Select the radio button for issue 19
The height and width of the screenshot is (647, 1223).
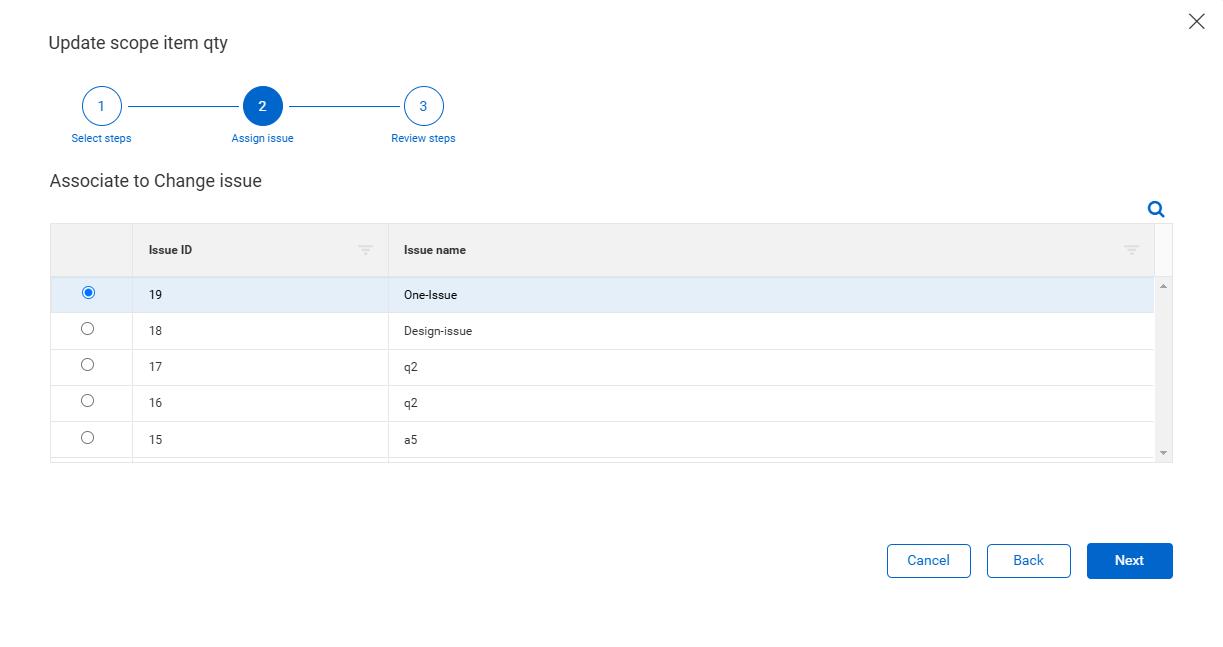88,293
